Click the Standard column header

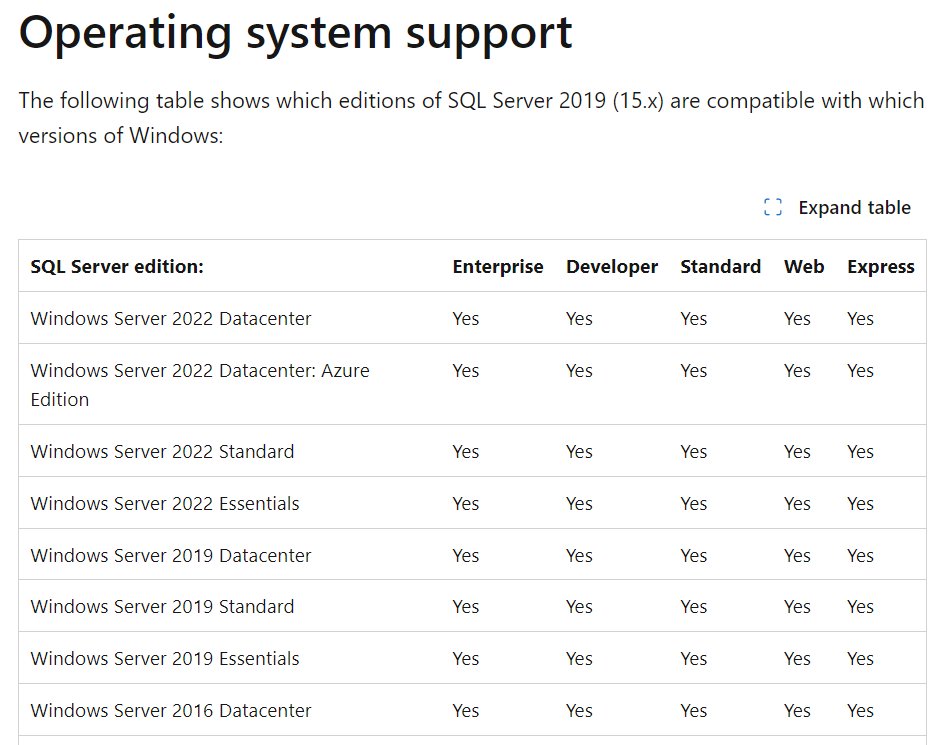720,267
